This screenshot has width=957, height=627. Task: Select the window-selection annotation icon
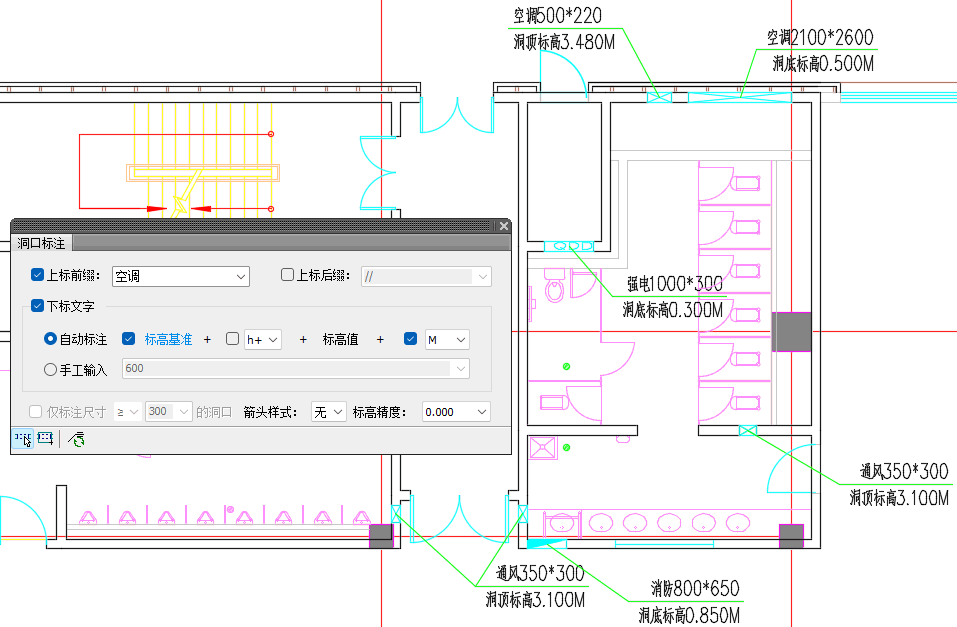coord(45,439)
